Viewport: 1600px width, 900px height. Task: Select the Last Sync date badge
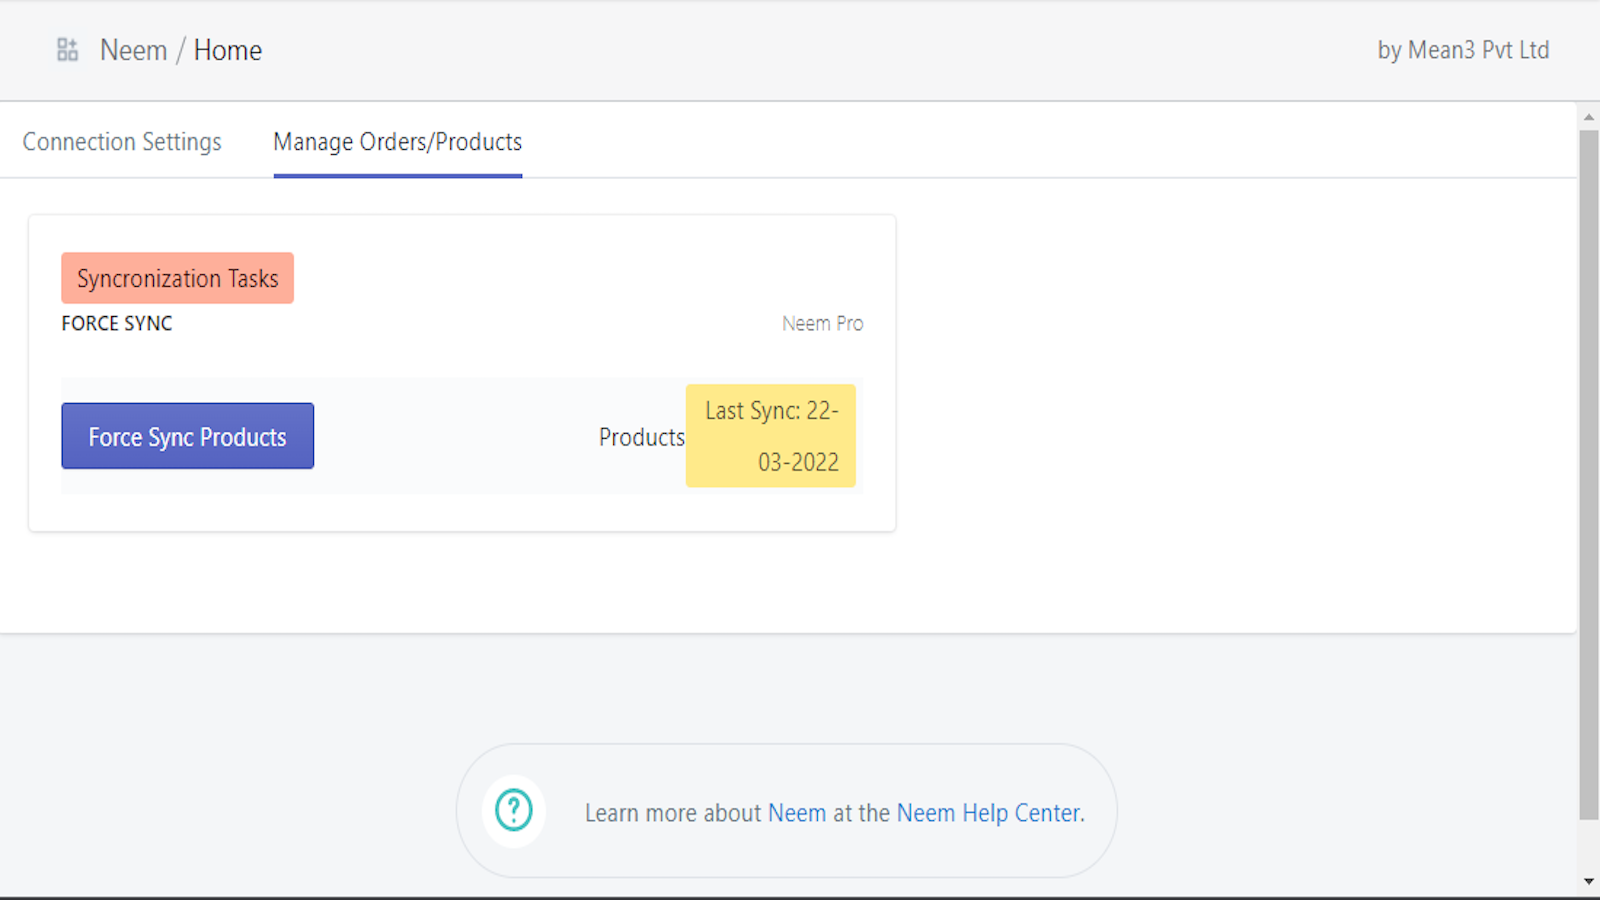(x=770, y=436)
